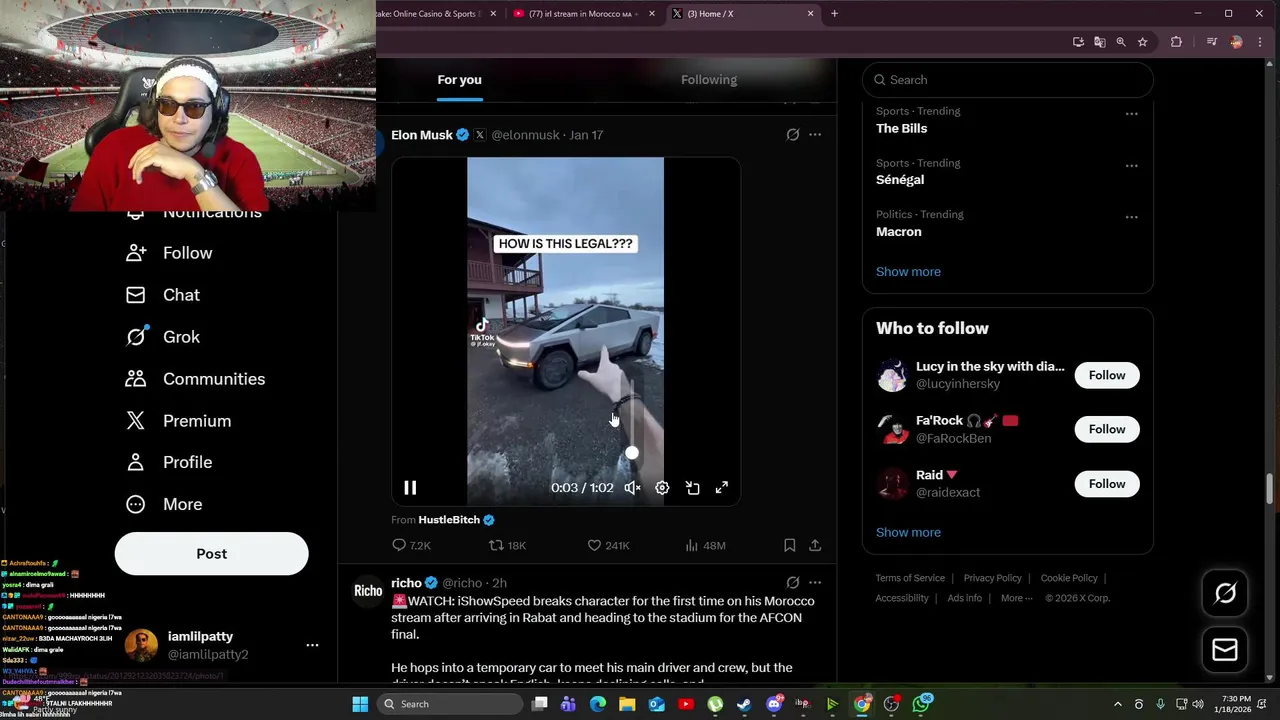Click the Windows taskbar search box

point(450,704)
